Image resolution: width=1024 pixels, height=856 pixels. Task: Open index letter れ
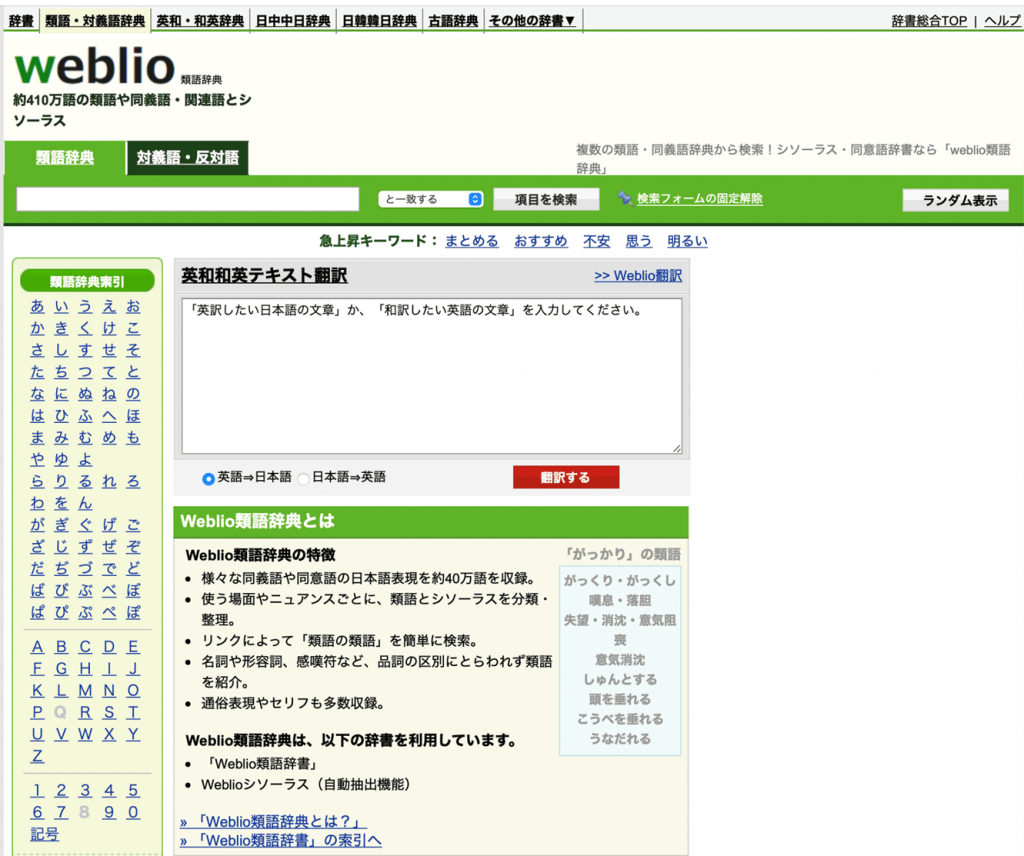click(x=109, y=481)
